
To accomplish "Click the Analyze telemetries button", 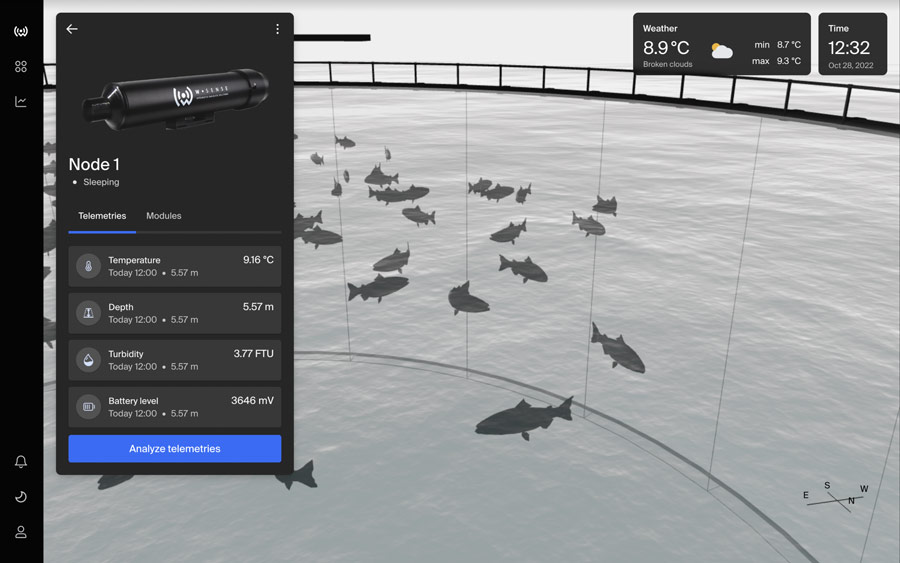I will (174, 449).
